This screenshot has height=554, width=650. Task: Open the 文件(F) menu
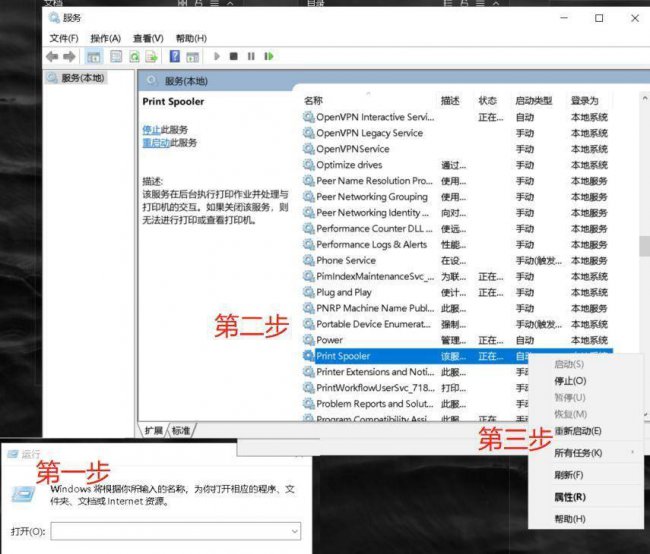point(64,39)
